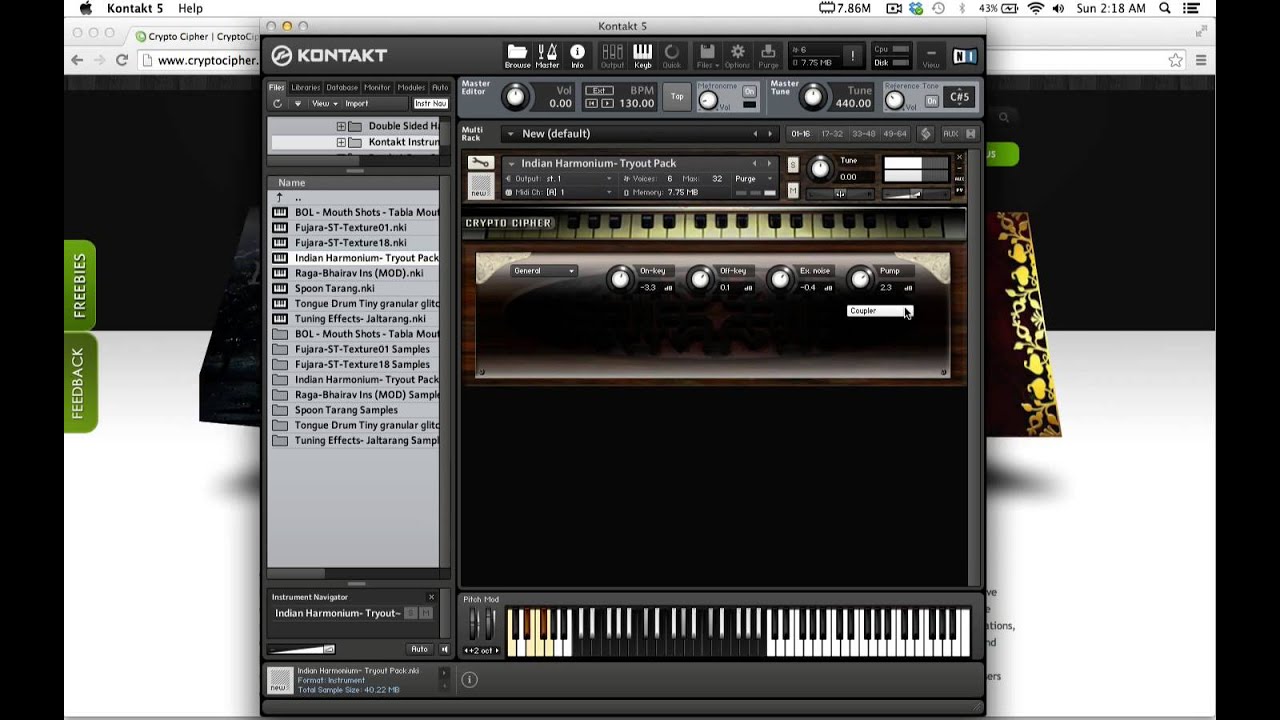
Task: Click the FEEDBACK side tab on website
Action: click(x=80, y=383)
